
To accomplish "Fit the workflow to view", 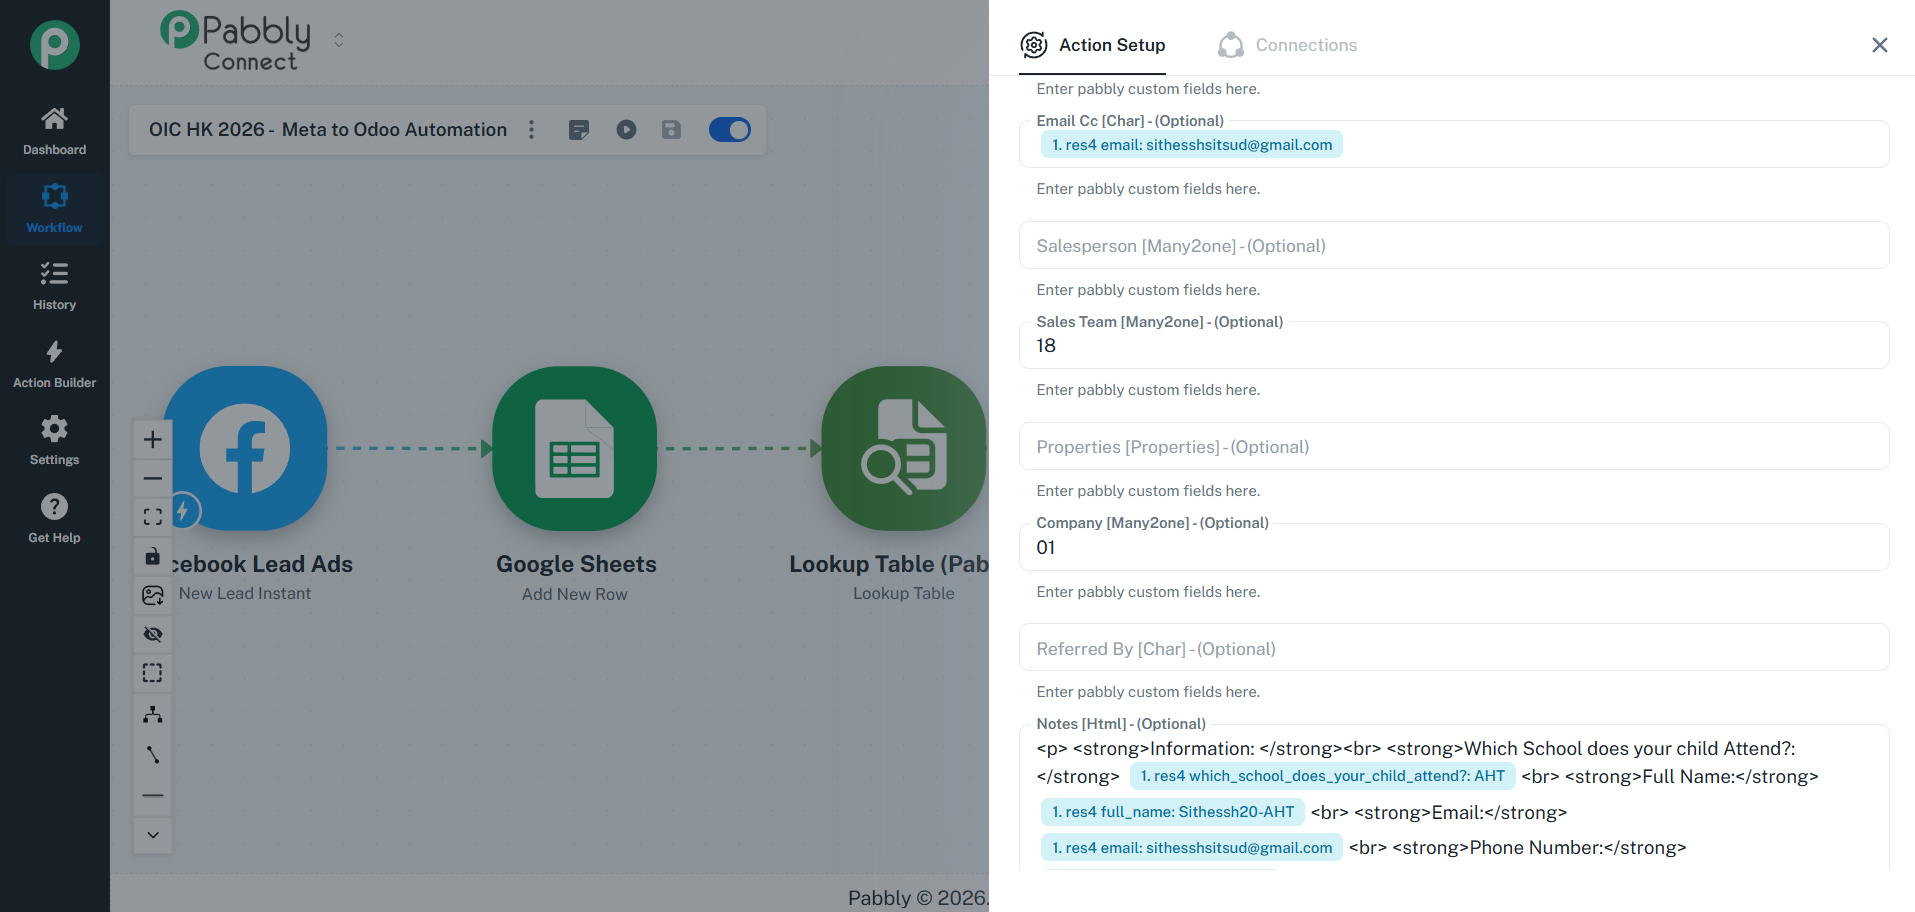I will click(153, 517).
